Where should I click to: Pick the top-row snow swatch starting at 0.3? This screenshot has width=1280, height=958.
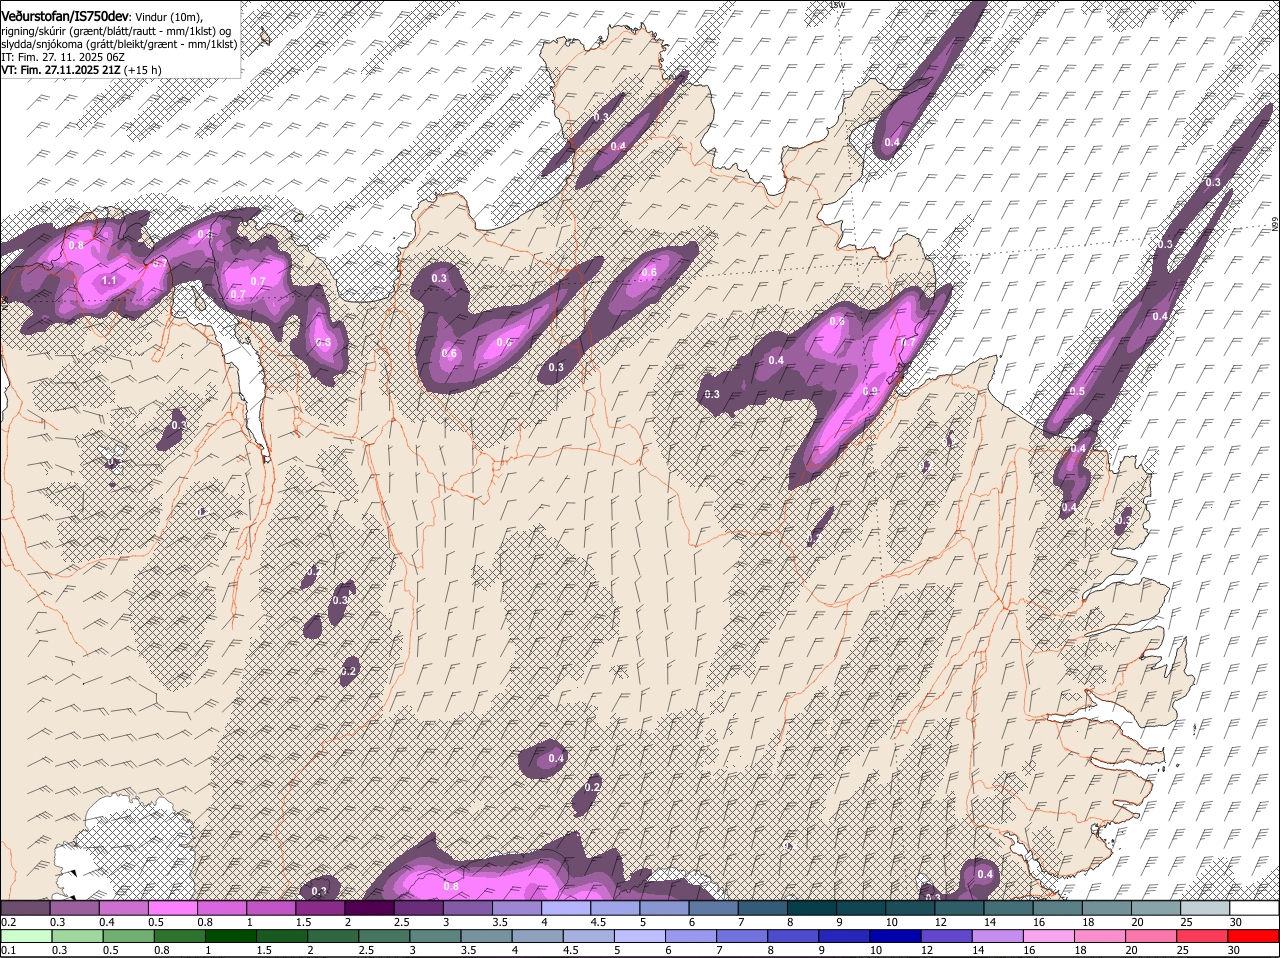(75, 908)
